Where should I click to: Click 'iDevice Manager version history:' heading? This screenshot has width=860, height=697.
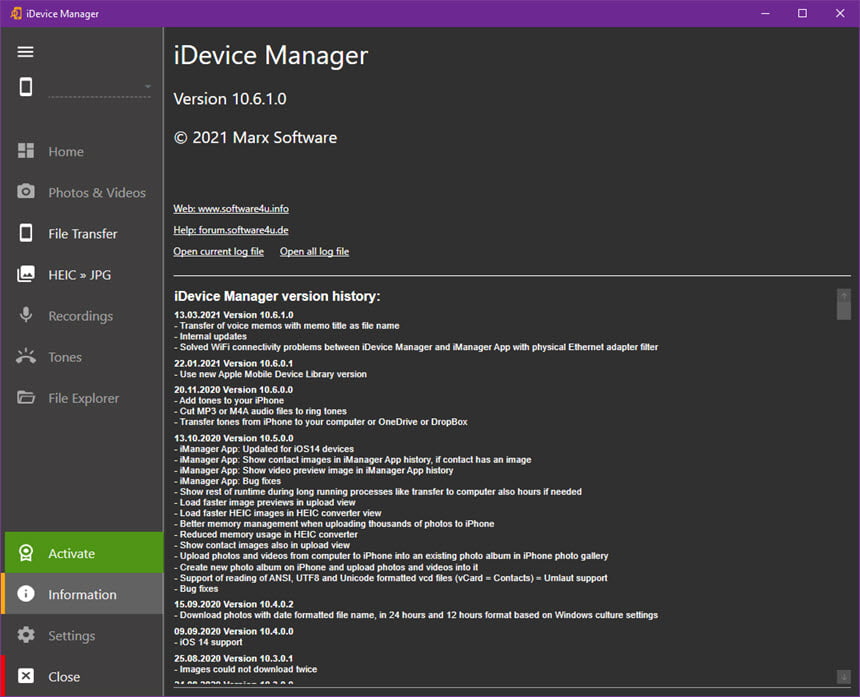(x=277, y=296)
